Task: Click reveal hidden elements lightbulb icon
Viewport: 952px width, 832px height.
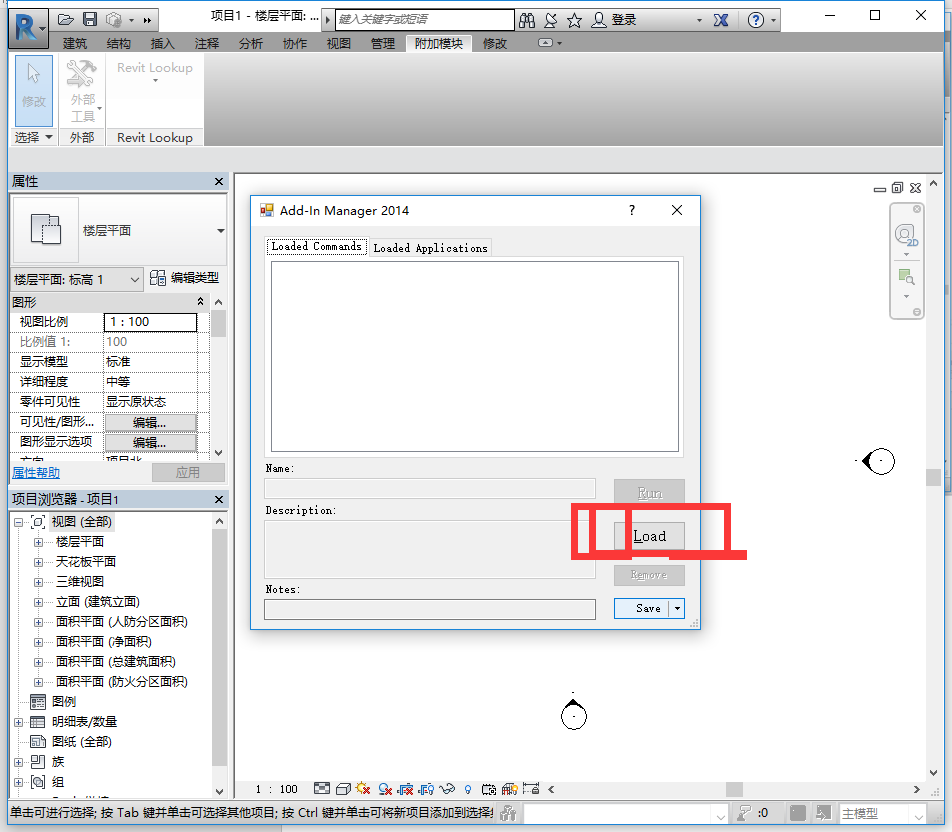Action: click(x=468, y=789)
